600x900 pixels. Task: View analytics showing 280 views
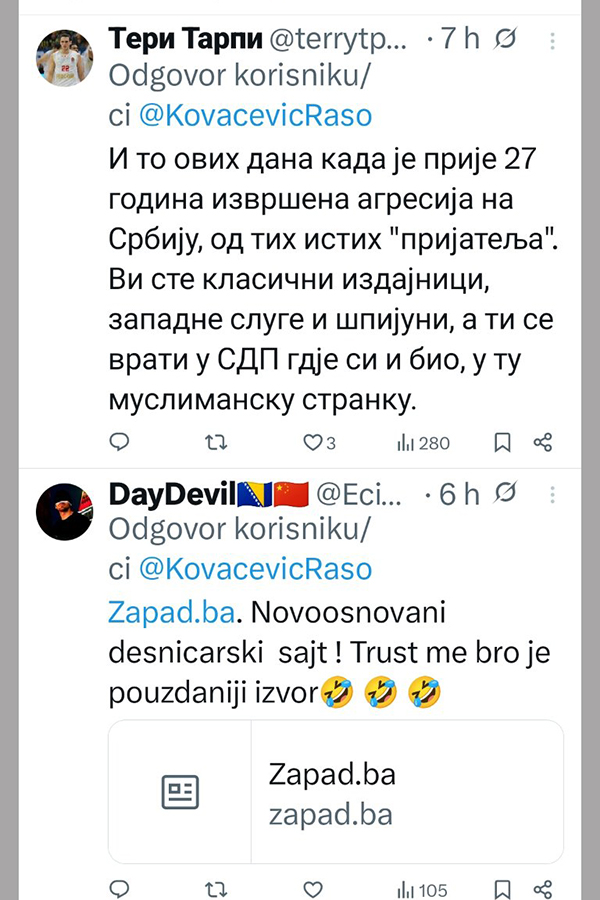(424, 442)
